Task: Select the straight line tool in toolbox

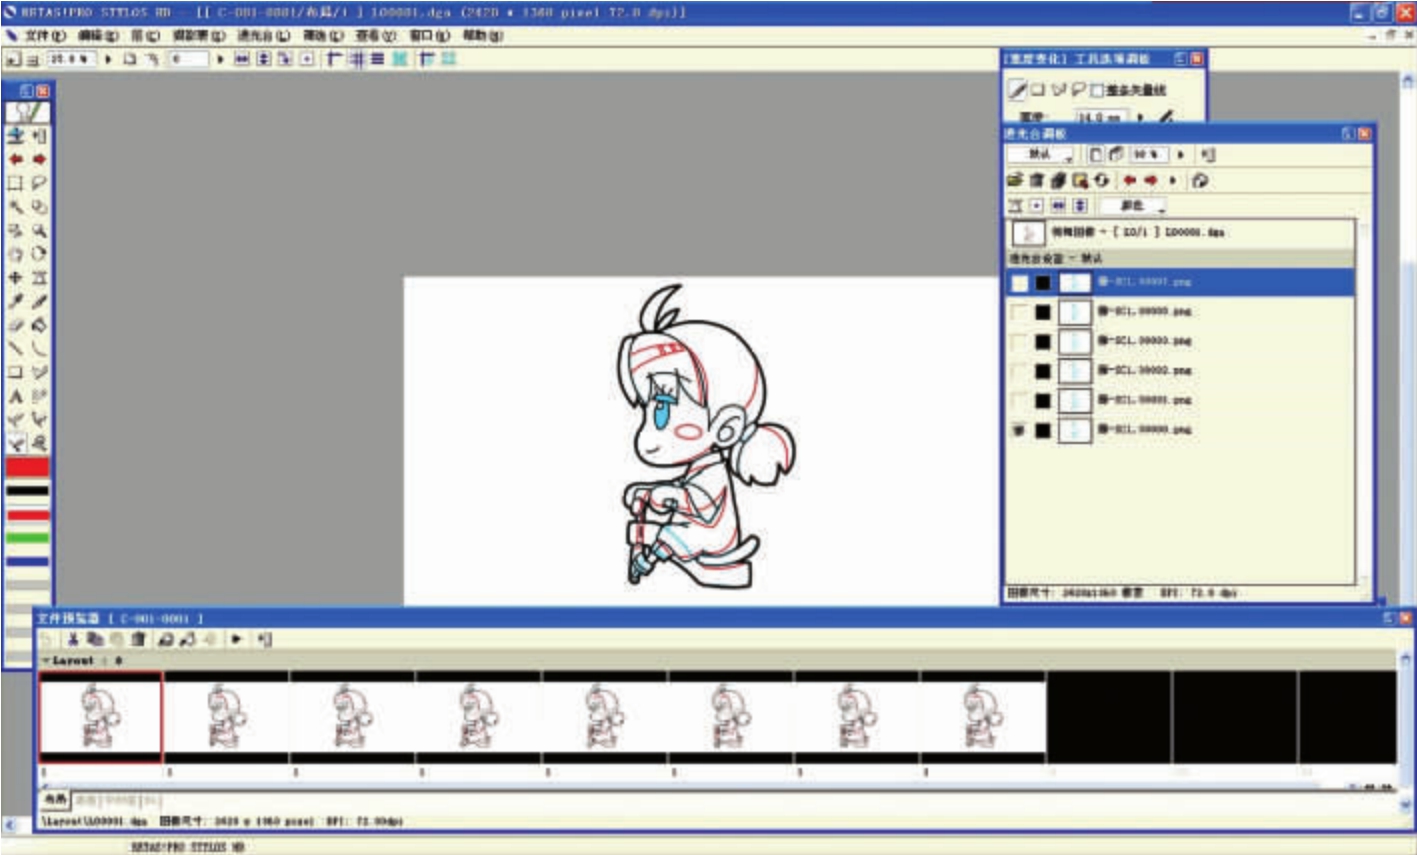Action: pos(15,349)
